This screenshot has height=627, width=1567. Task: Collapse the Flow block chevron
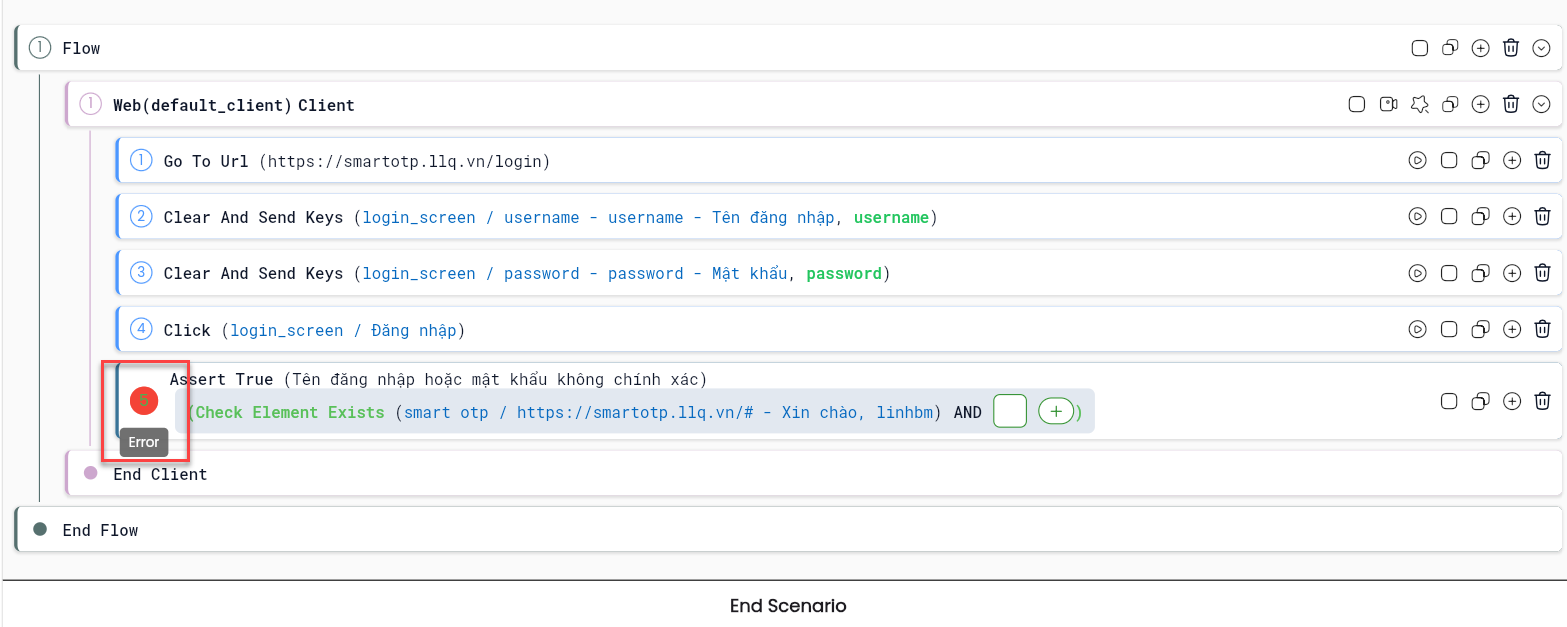(x=1542, y=48)
